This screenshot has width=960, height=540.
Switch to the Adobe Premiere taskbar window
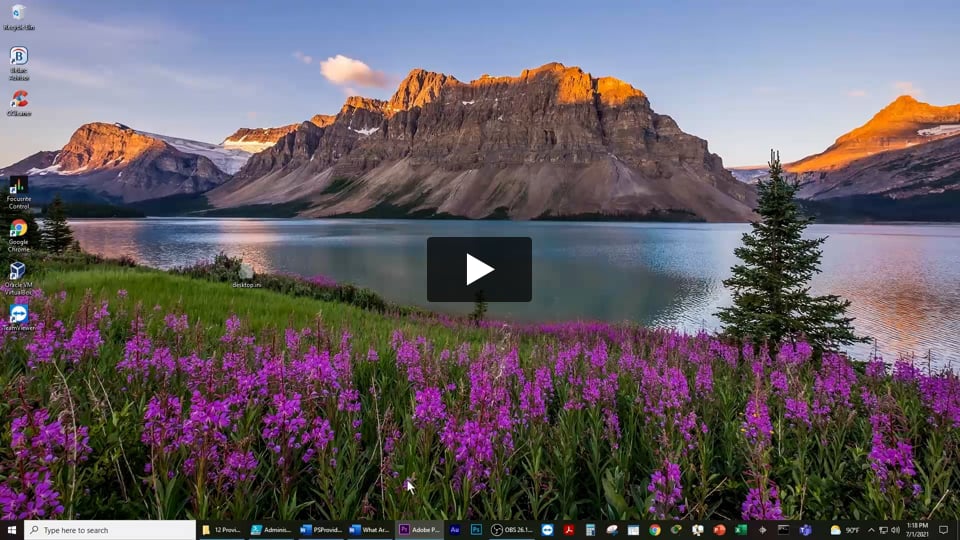pos(419,530)
